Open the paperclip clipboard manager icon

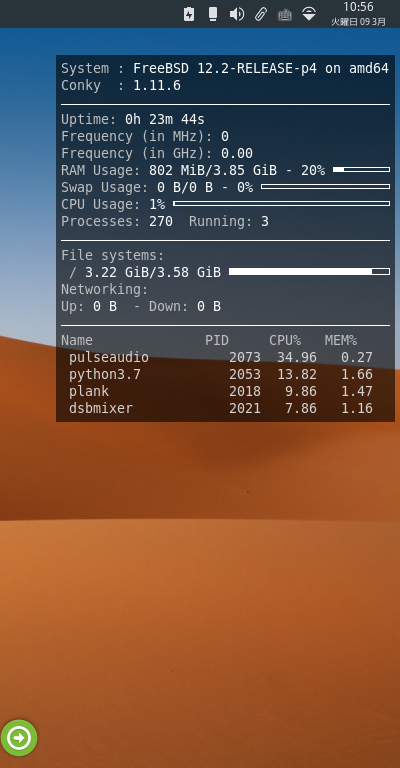[x=260, y=14]
